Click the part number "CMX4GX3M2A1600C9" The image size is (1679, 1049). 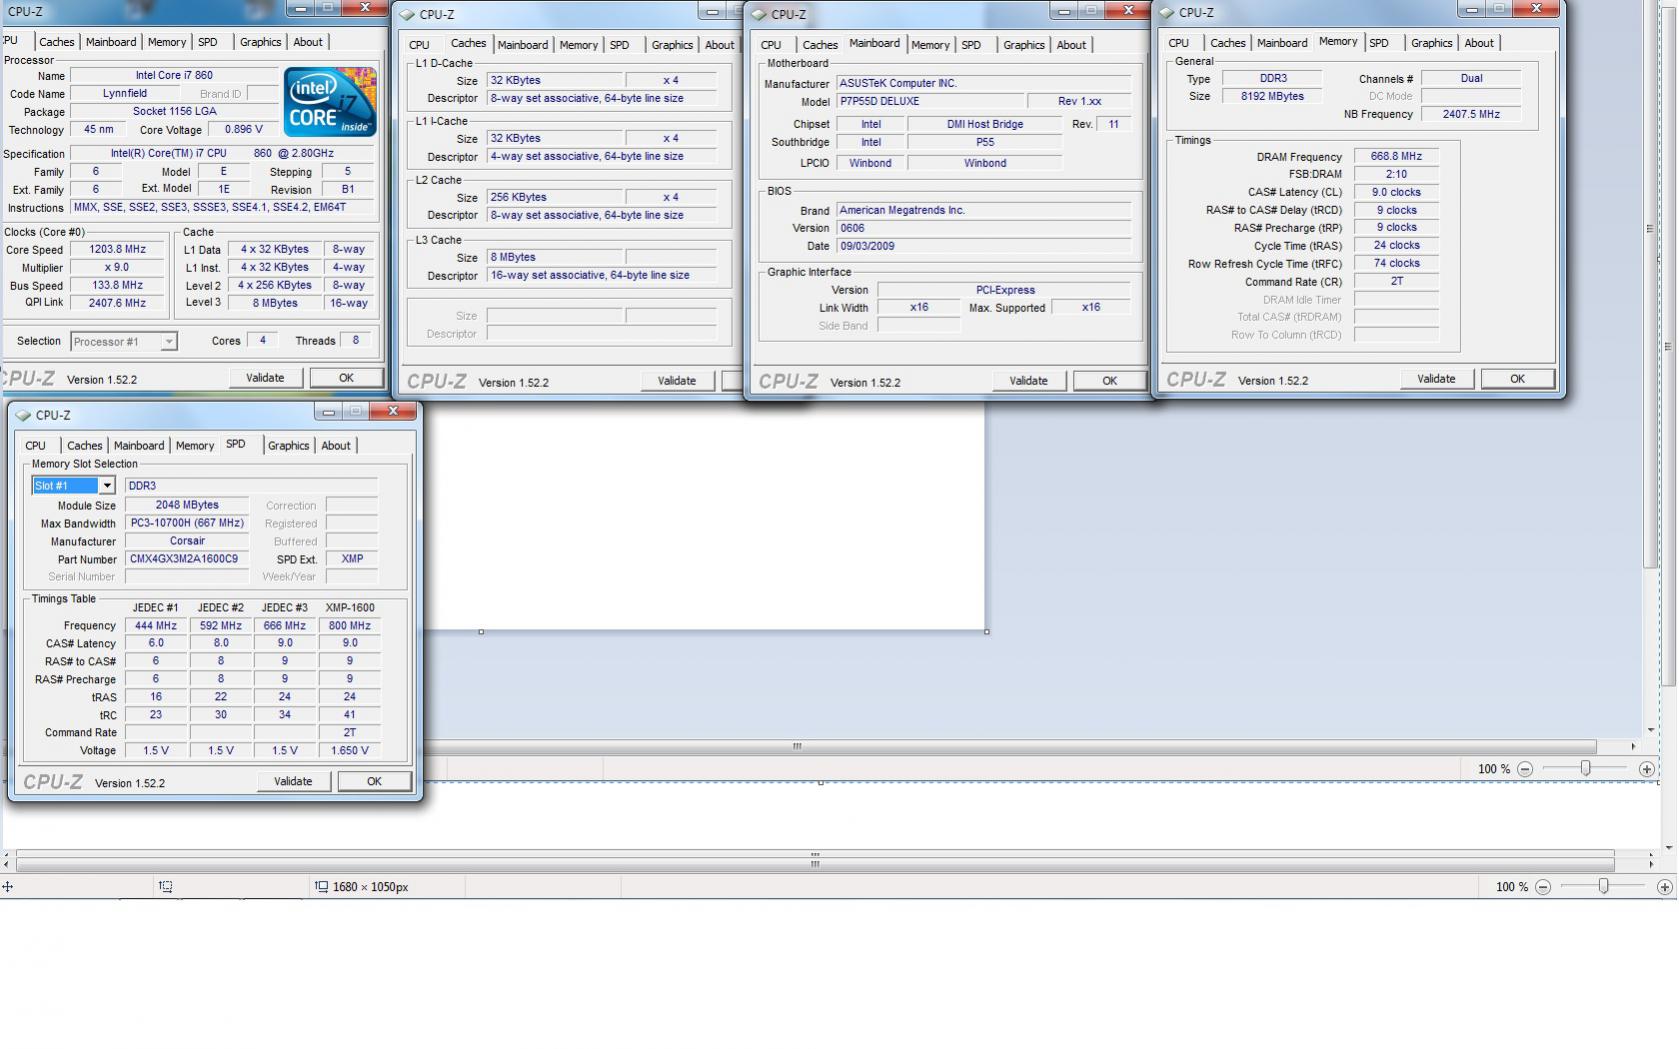click(x=187, y=559)
